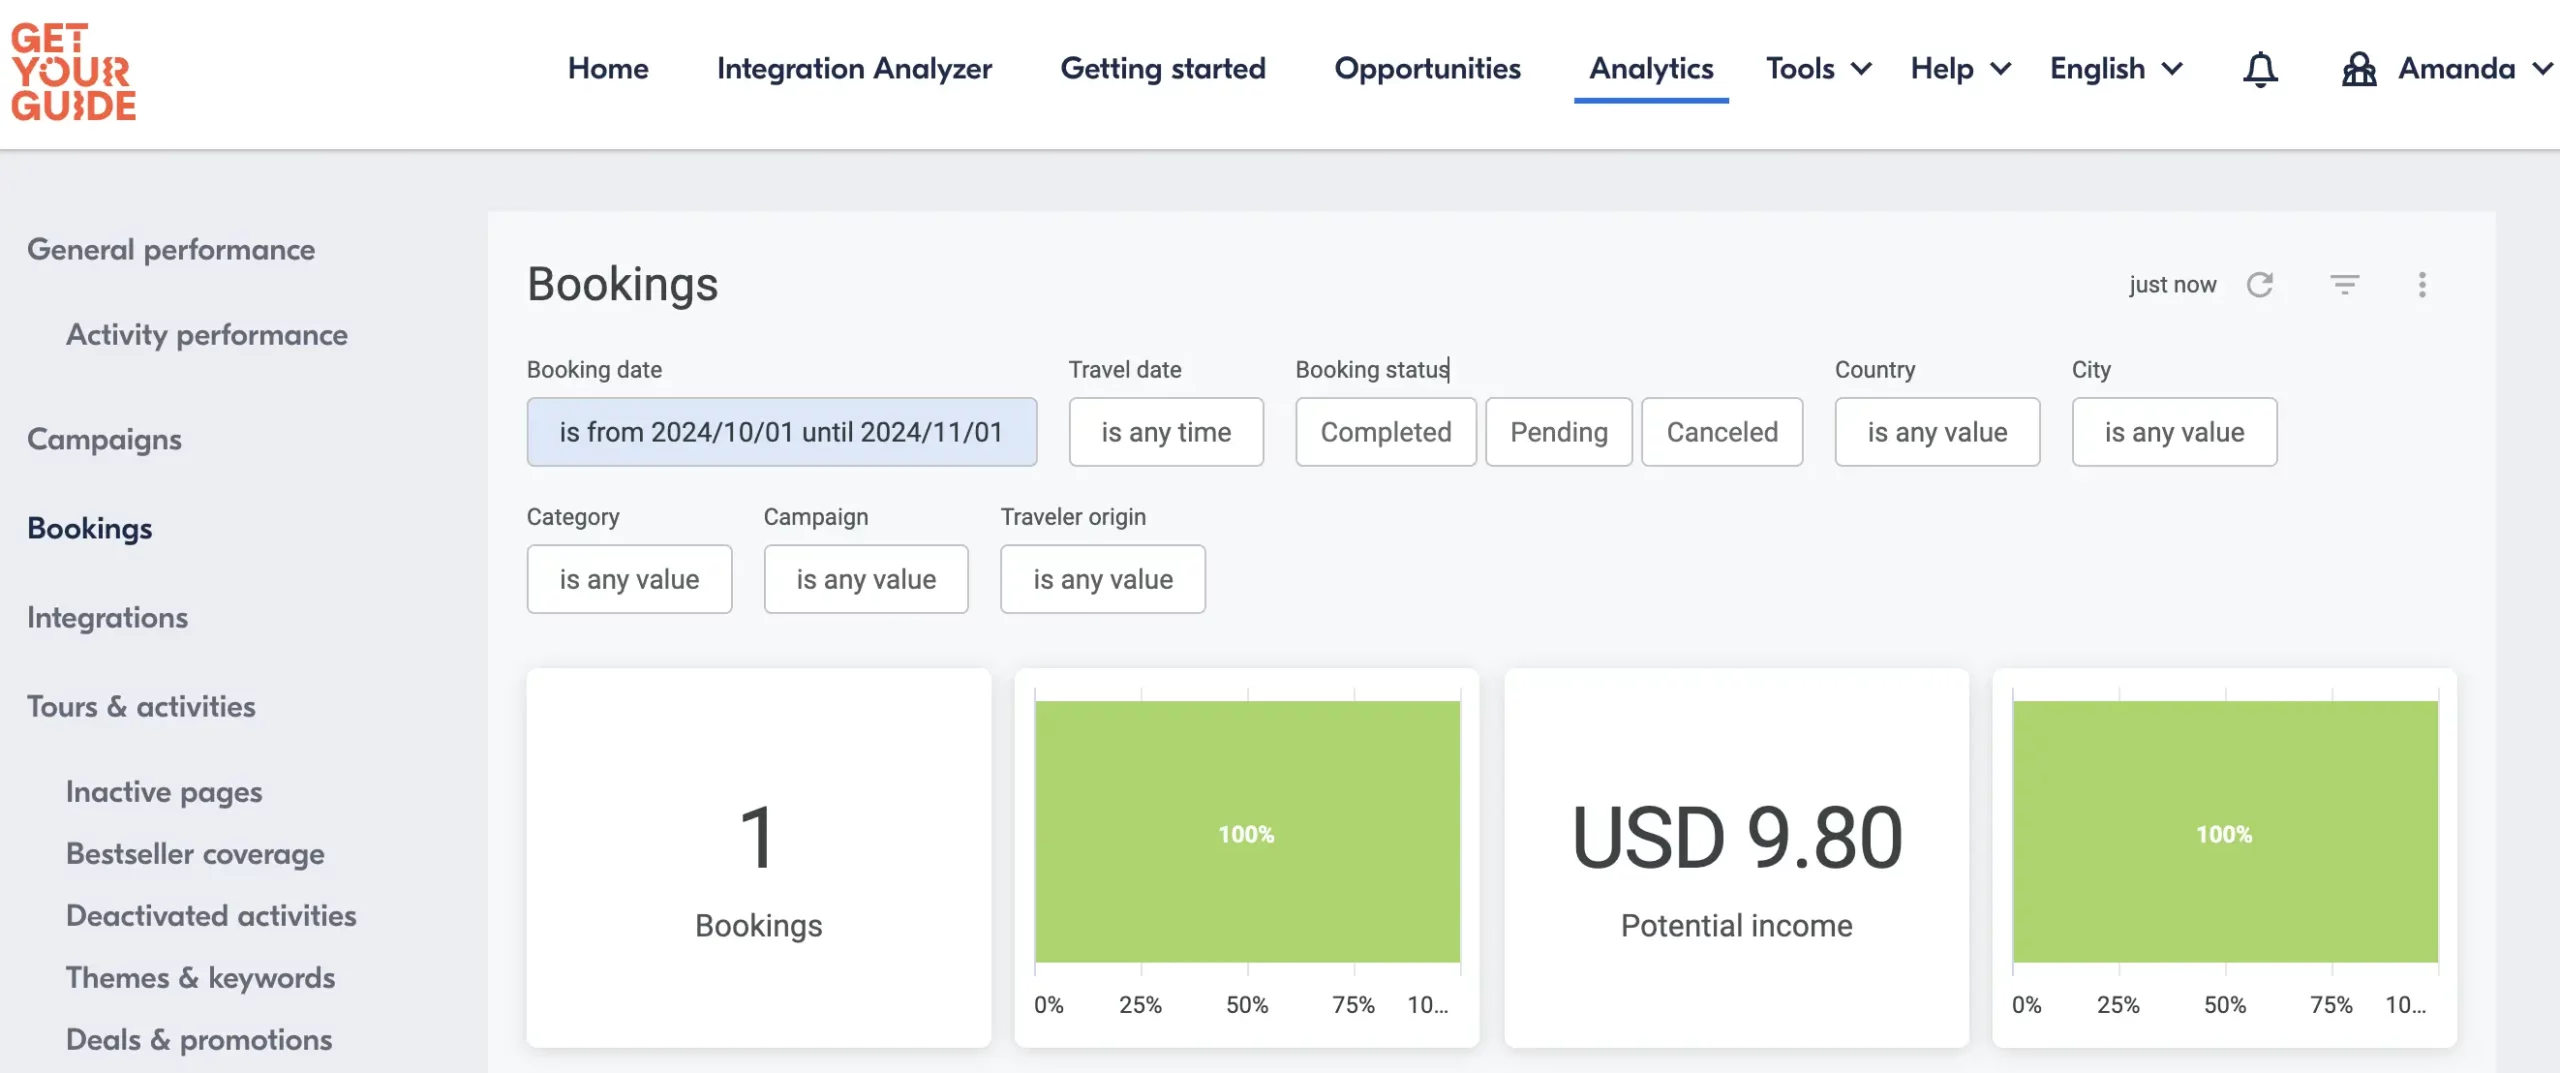2560x1073 pixels.
Task: Open Deactivated activities in the sidebar
Action: (x=211, y=916)
